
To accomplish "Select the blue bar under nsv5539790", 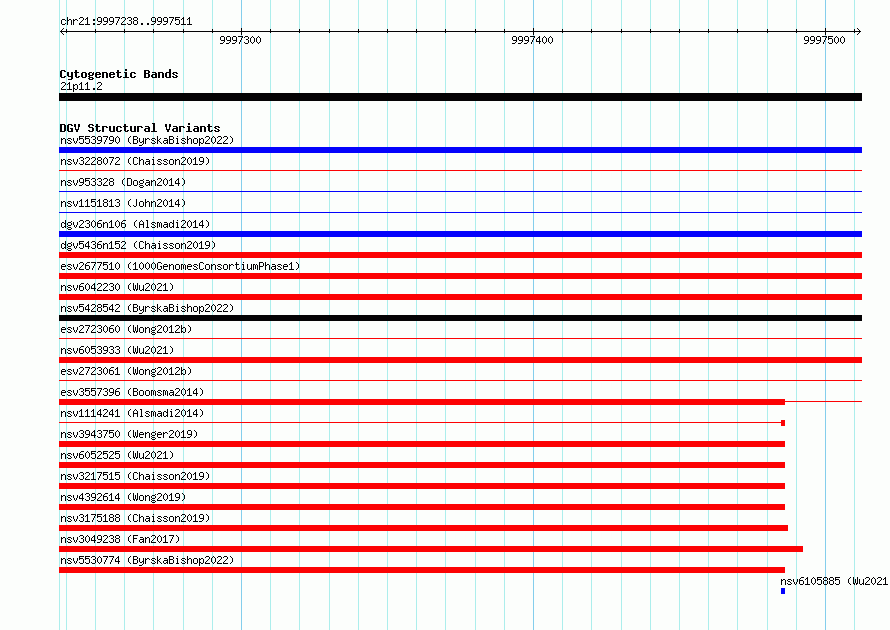I will (460, 150).
